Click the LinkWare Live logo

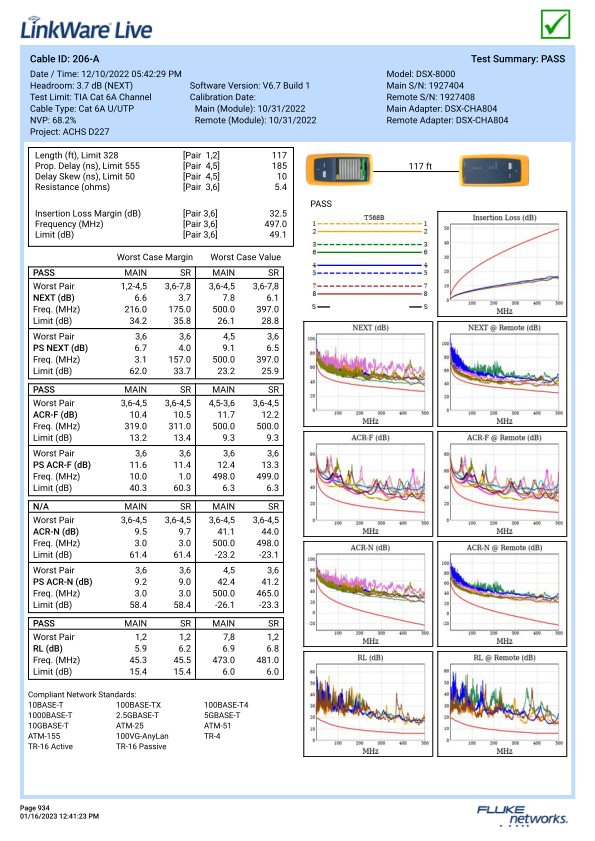pyautogui.click(x=86, y=28)
